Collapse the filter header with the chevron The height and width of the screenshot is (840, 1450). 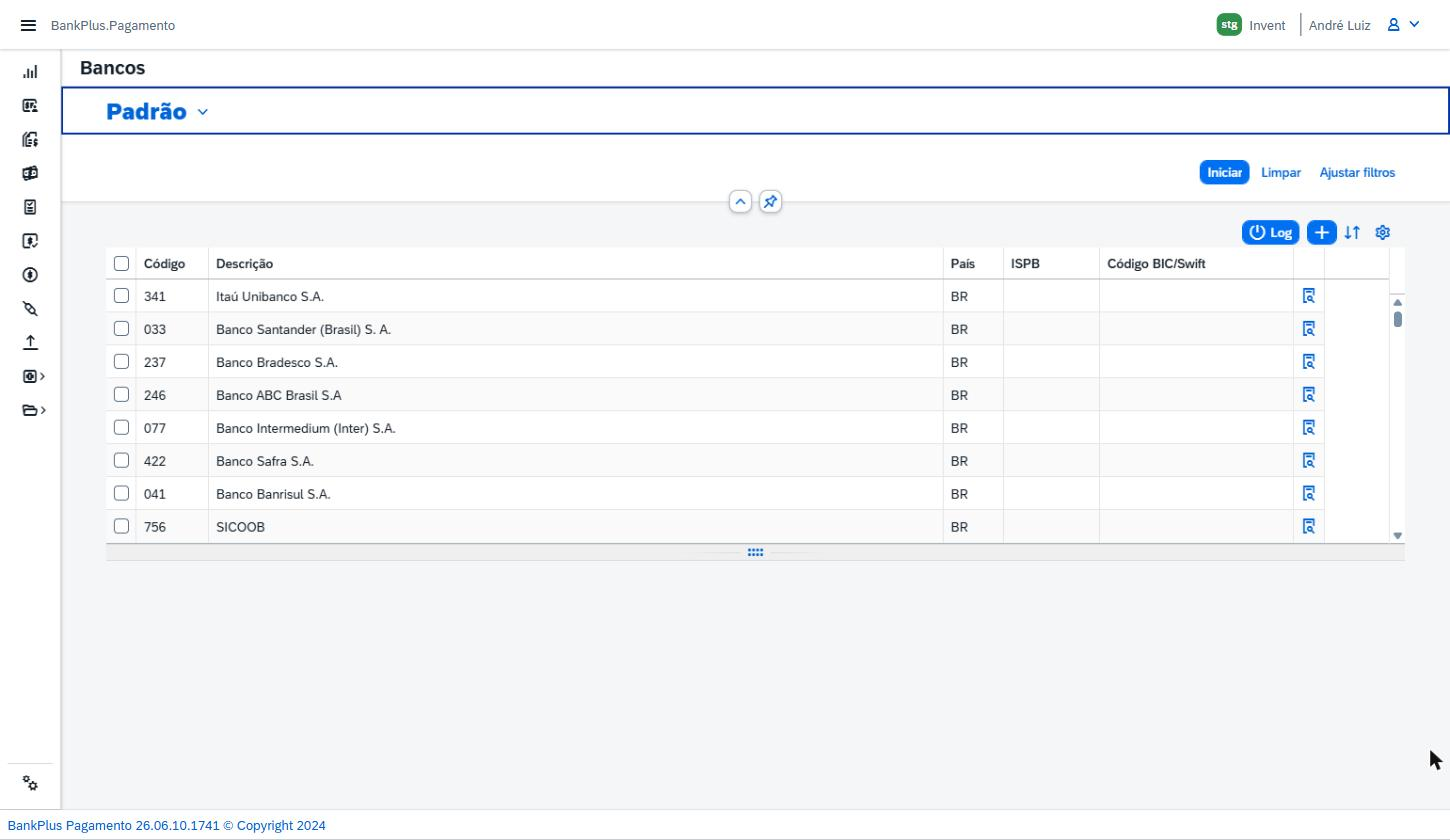pyautogui.click(x=740, y=202)
